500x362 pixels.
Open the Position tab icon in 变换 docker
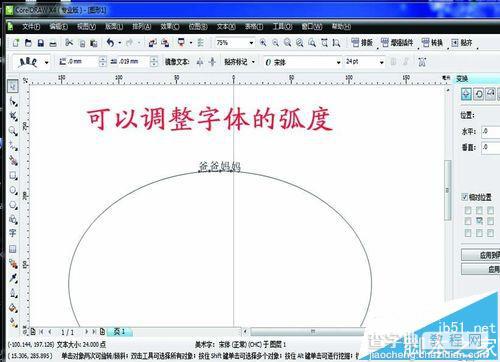click(x=467, y=94)
